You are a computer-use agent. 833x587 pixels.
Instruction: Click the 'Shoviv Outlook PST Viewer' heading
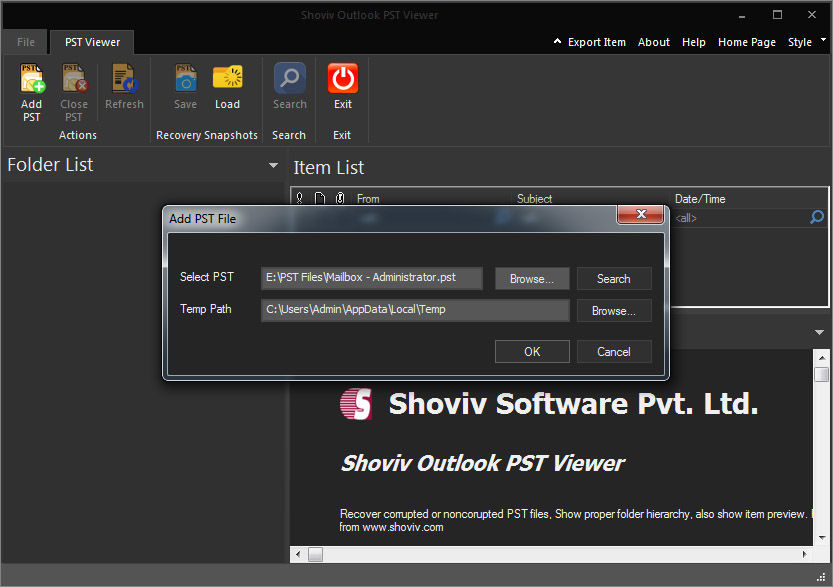coord(482,463)
